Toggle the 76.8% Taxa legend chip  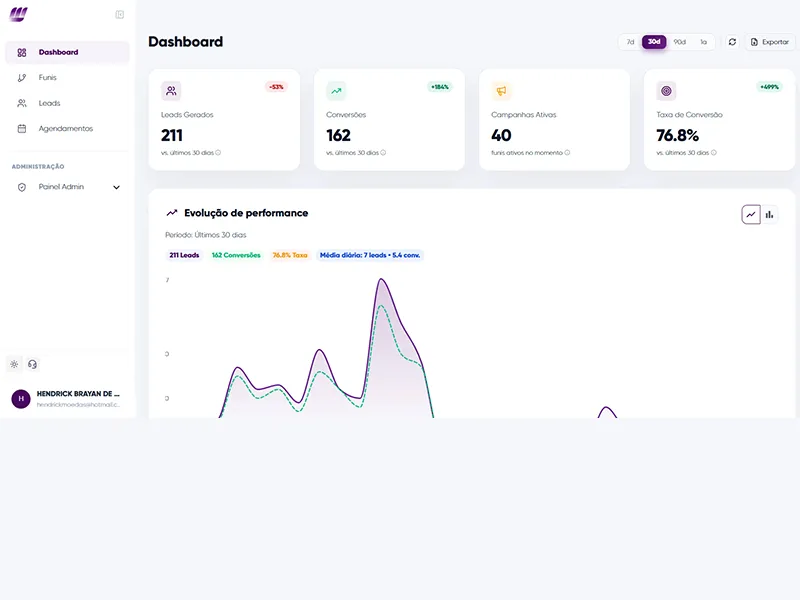(x=290, y=255)
